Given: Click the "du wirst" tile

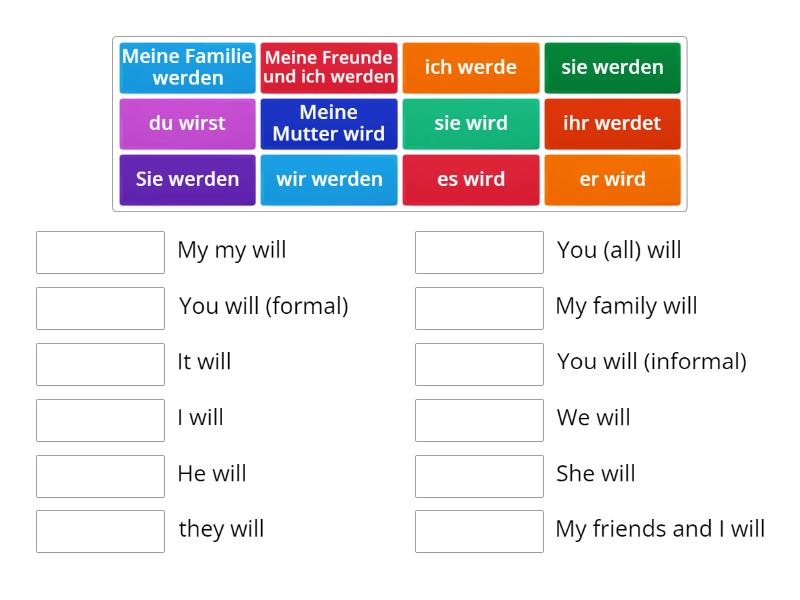Looking at the screenshot, I should point(187,124).
